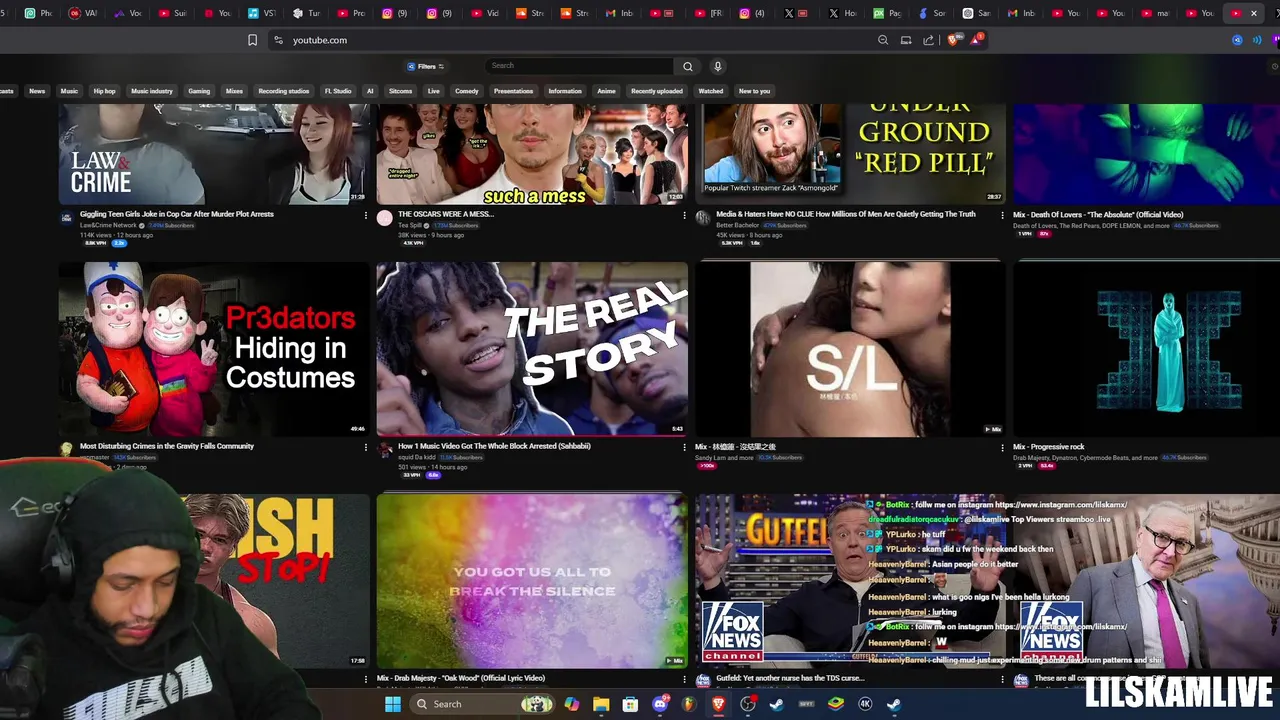Select the FL Studio chip
The width and height of the screenshot is (1280, 720).
338,91
